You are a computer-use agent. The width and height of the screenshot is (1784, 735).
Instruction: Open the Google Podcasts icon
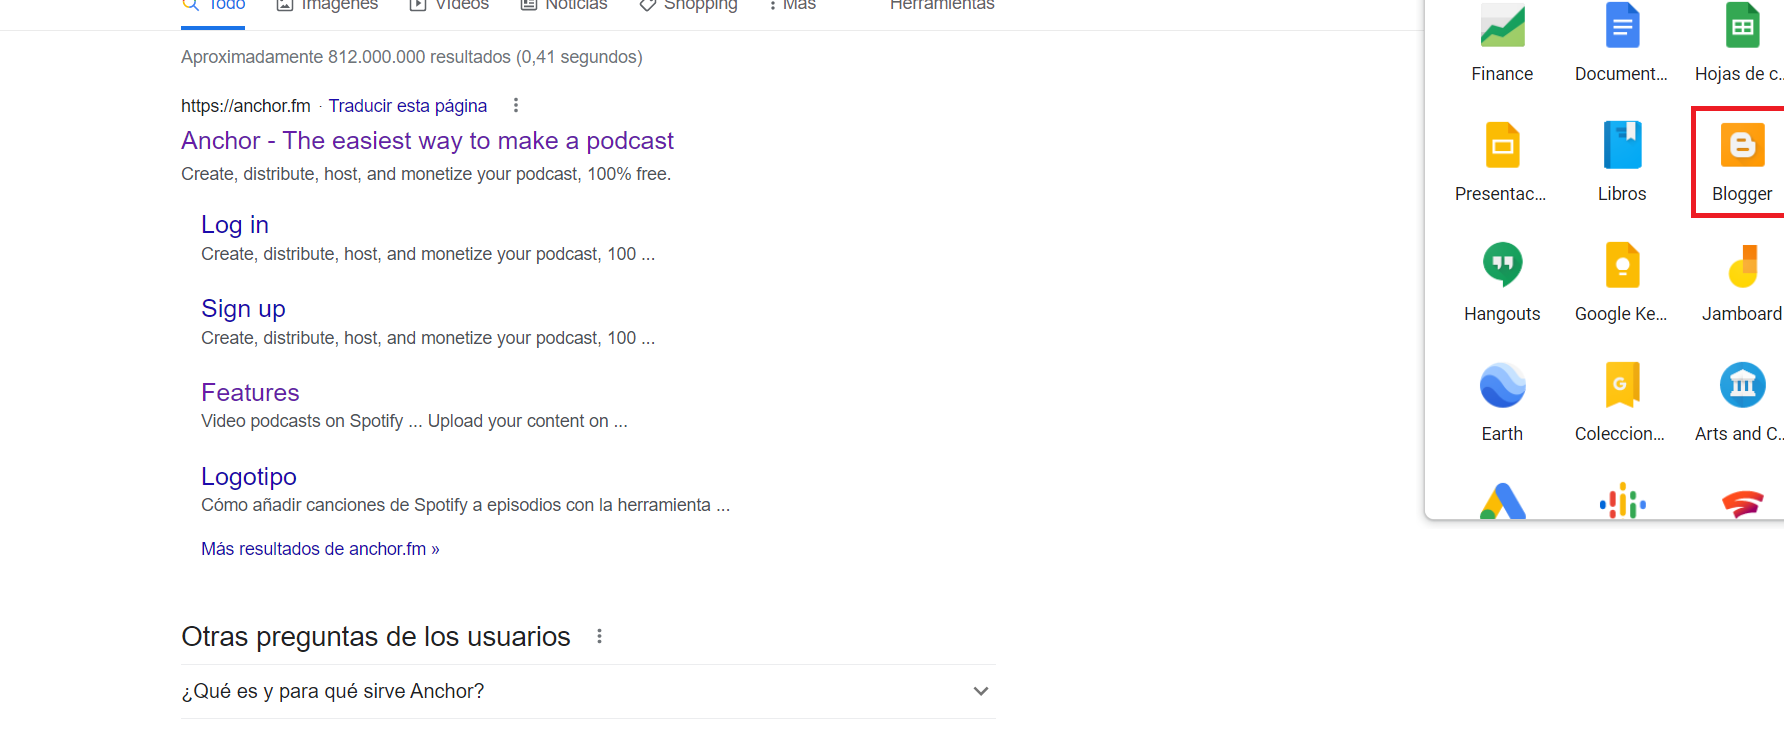coord(1622,501)
